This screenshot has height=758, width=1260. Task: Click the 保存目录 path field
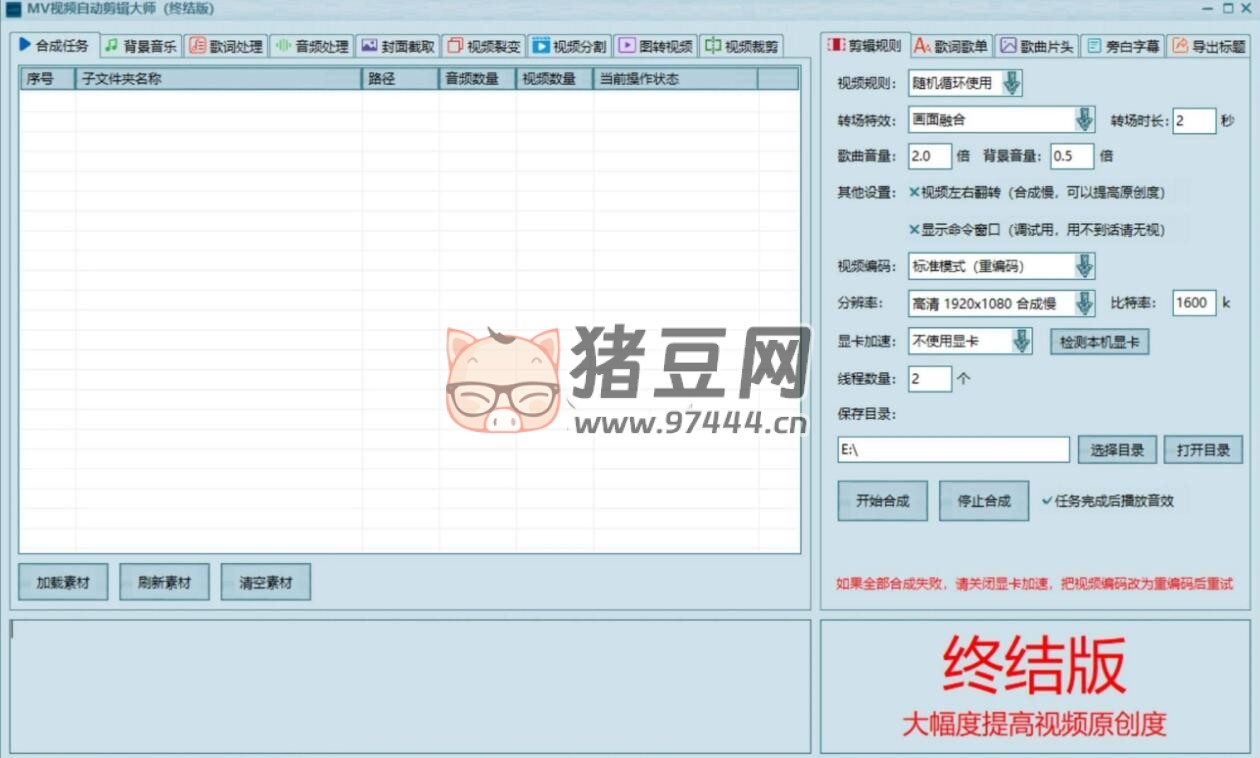click(x=953, y=450)
